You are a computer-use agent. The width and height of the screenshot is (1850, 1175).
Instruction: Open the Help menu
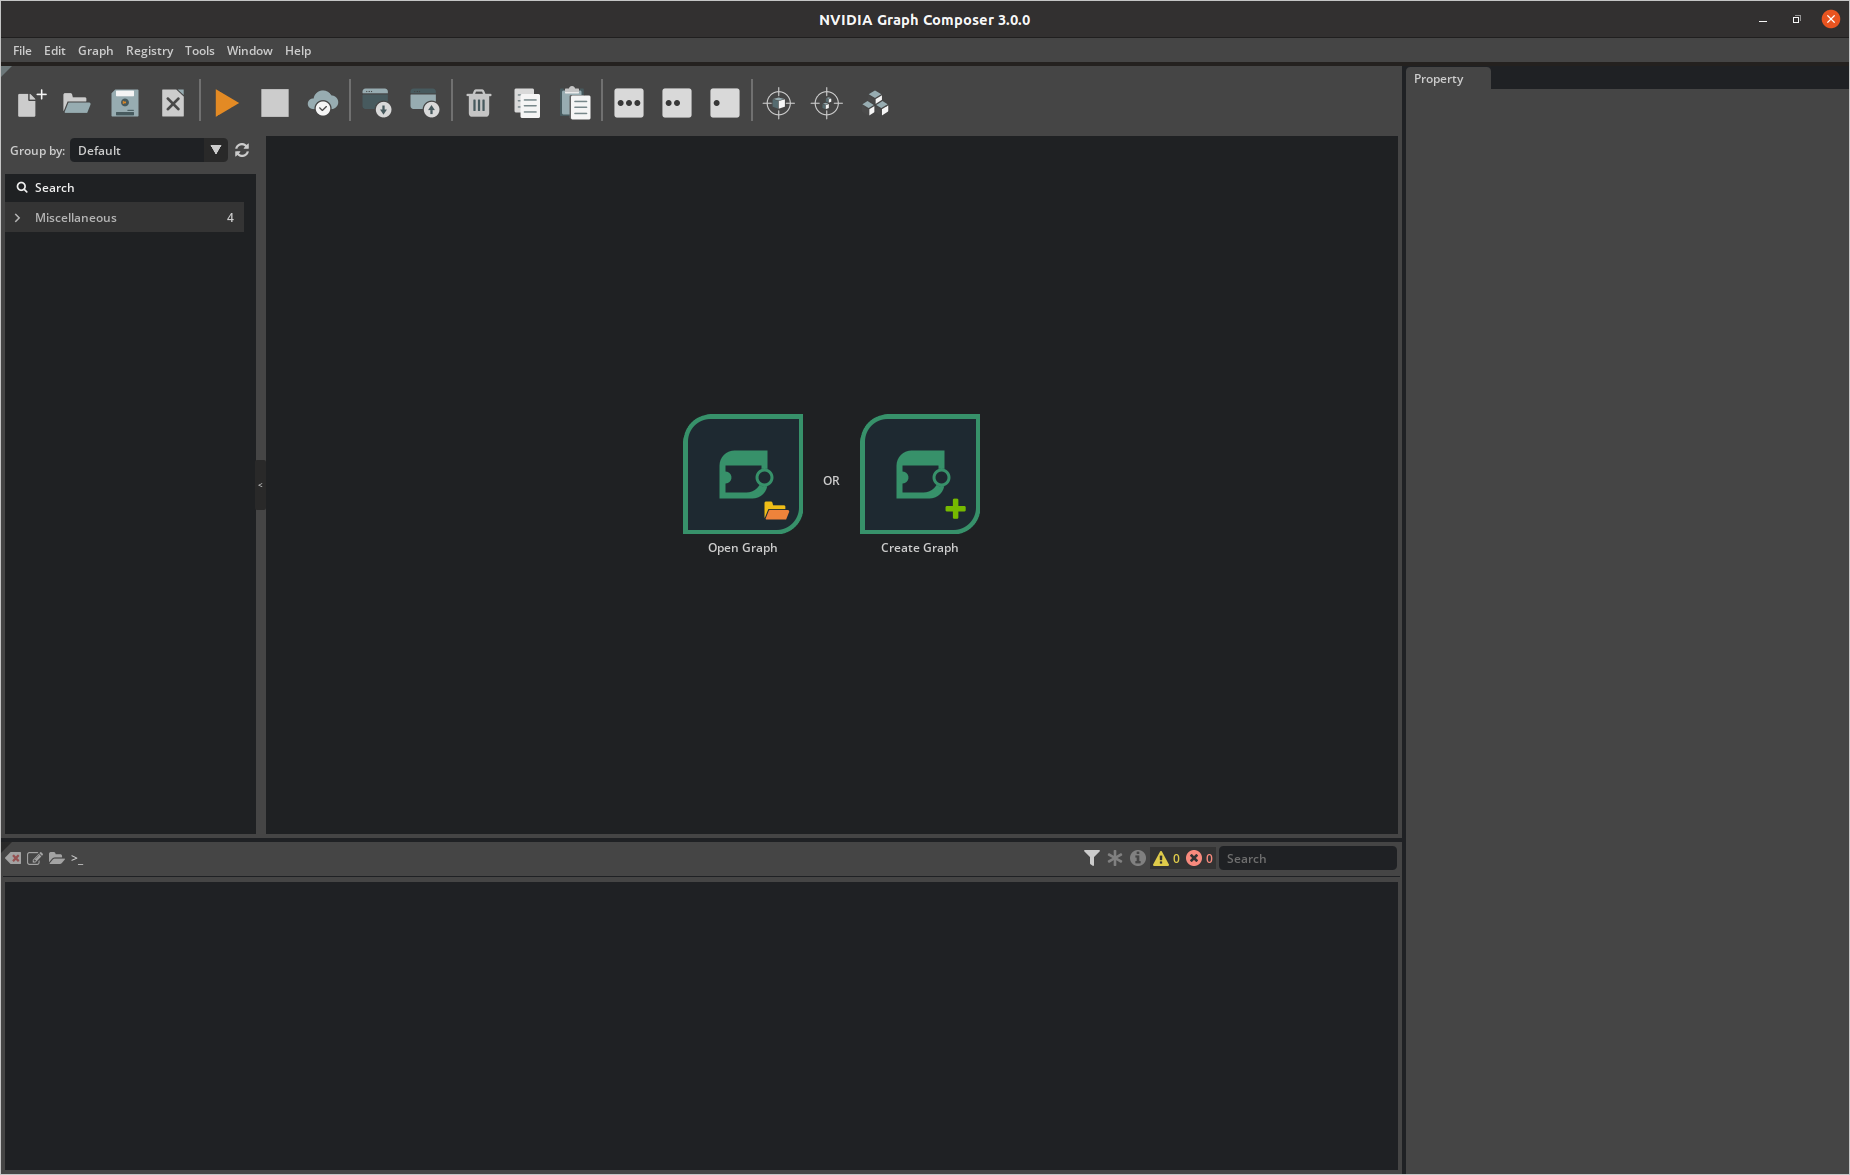coord(298,51)
